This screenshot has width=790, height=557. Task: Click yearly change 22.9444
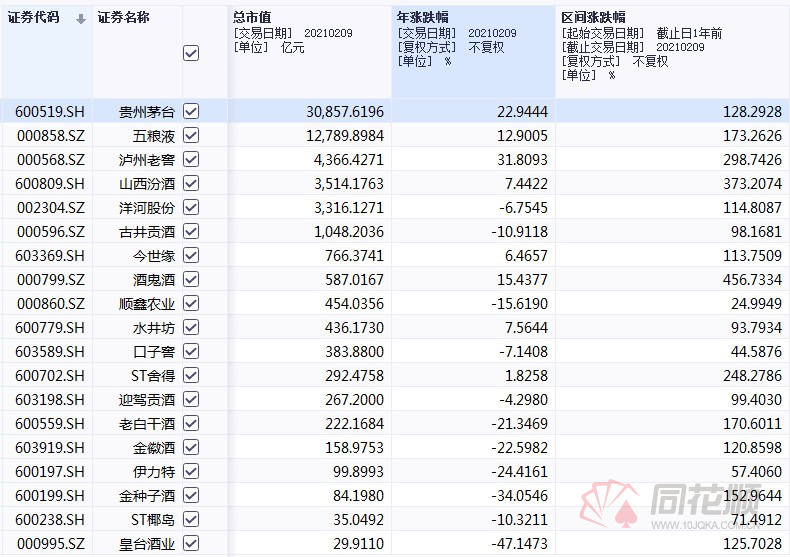click(522, 111)
